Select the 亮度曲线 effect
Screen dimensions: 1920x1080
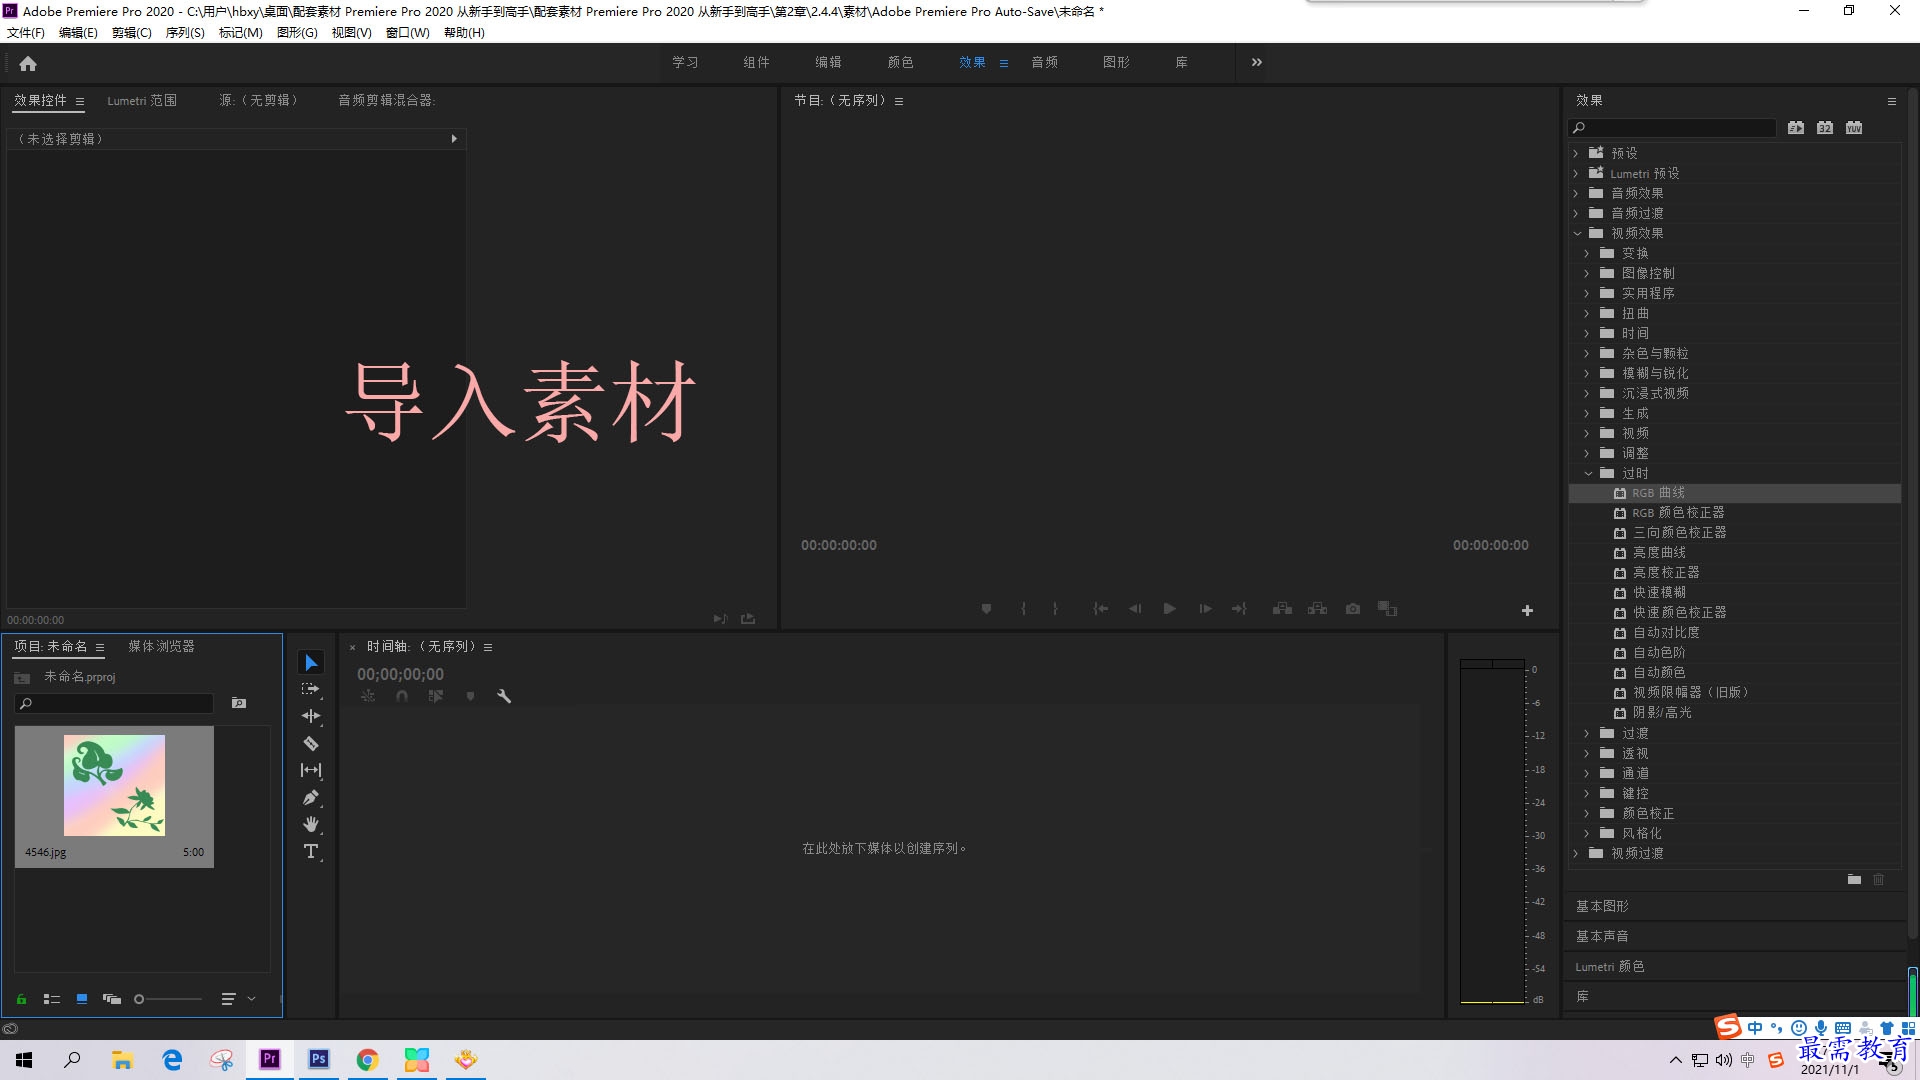click(1659, 553)
